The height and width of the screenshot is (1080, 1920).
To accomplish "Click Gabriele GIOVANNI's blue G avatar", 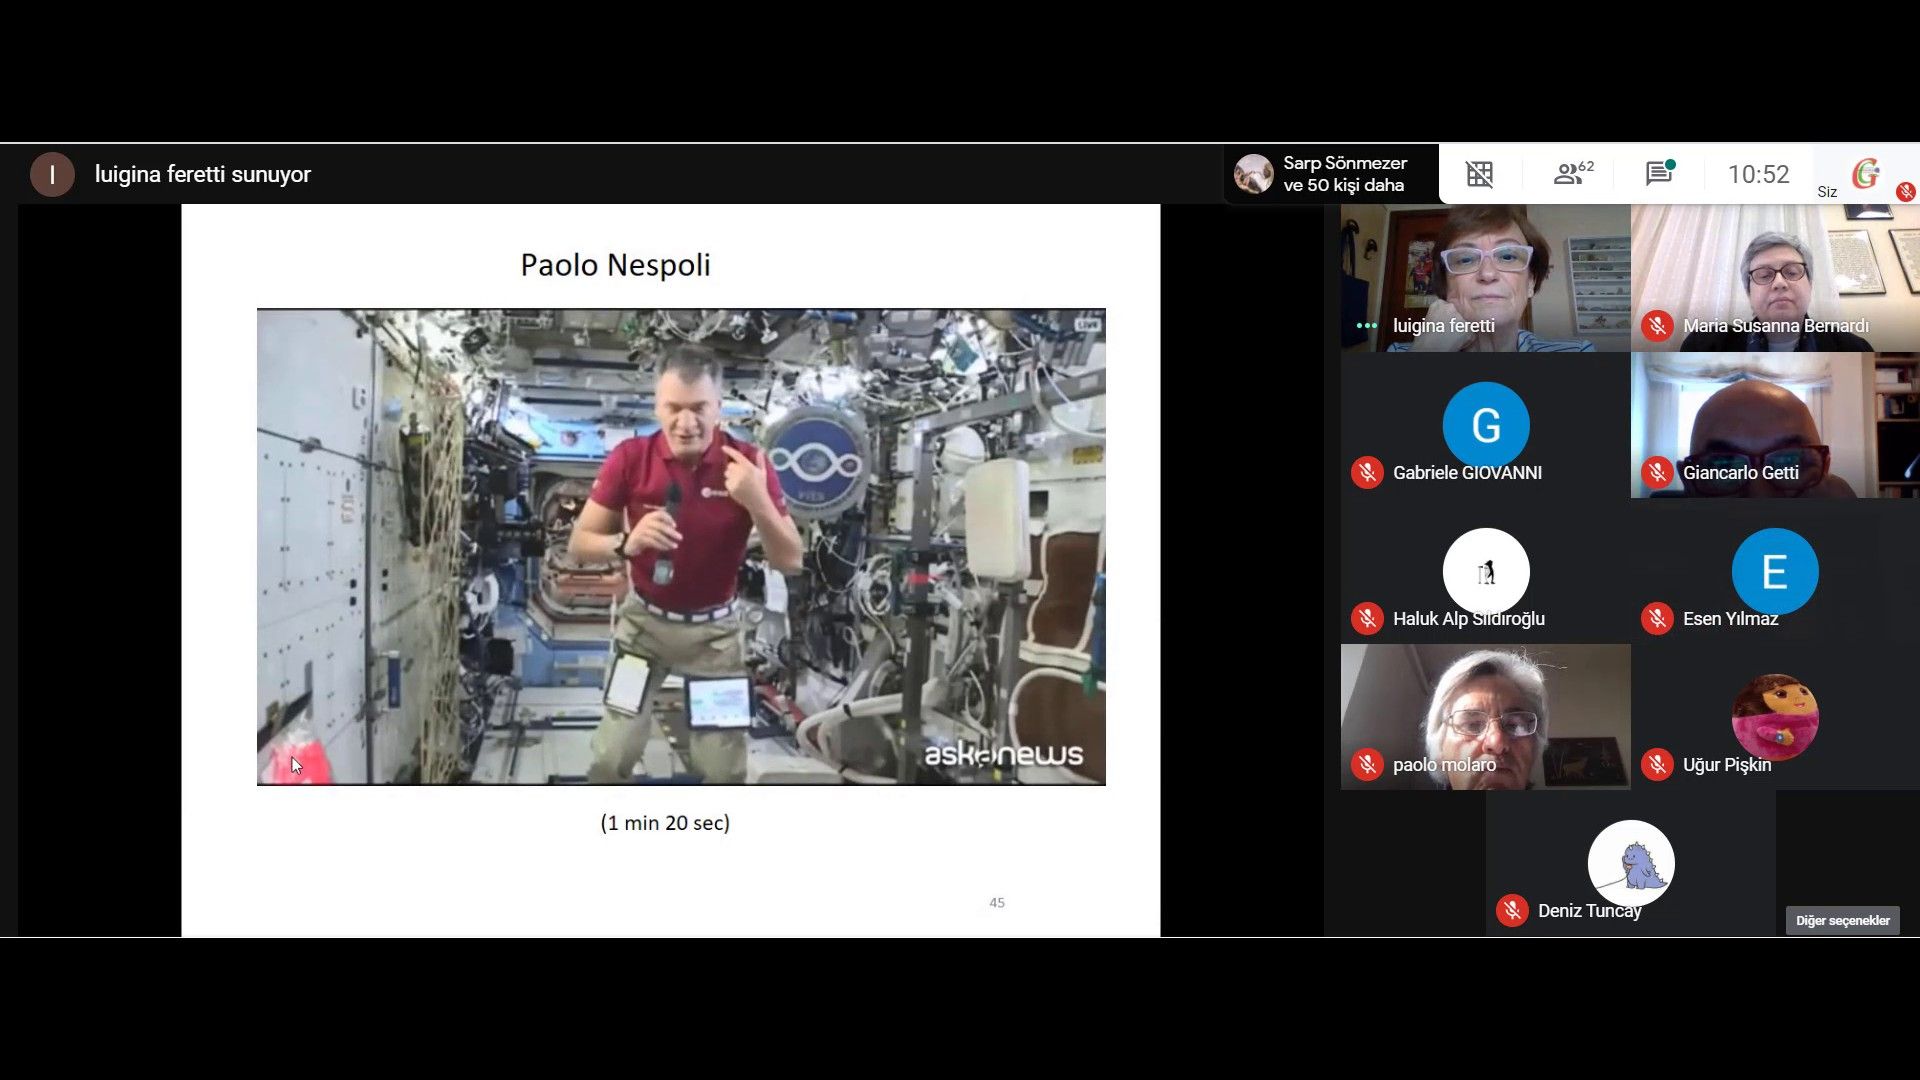I will pos(1485,425).
